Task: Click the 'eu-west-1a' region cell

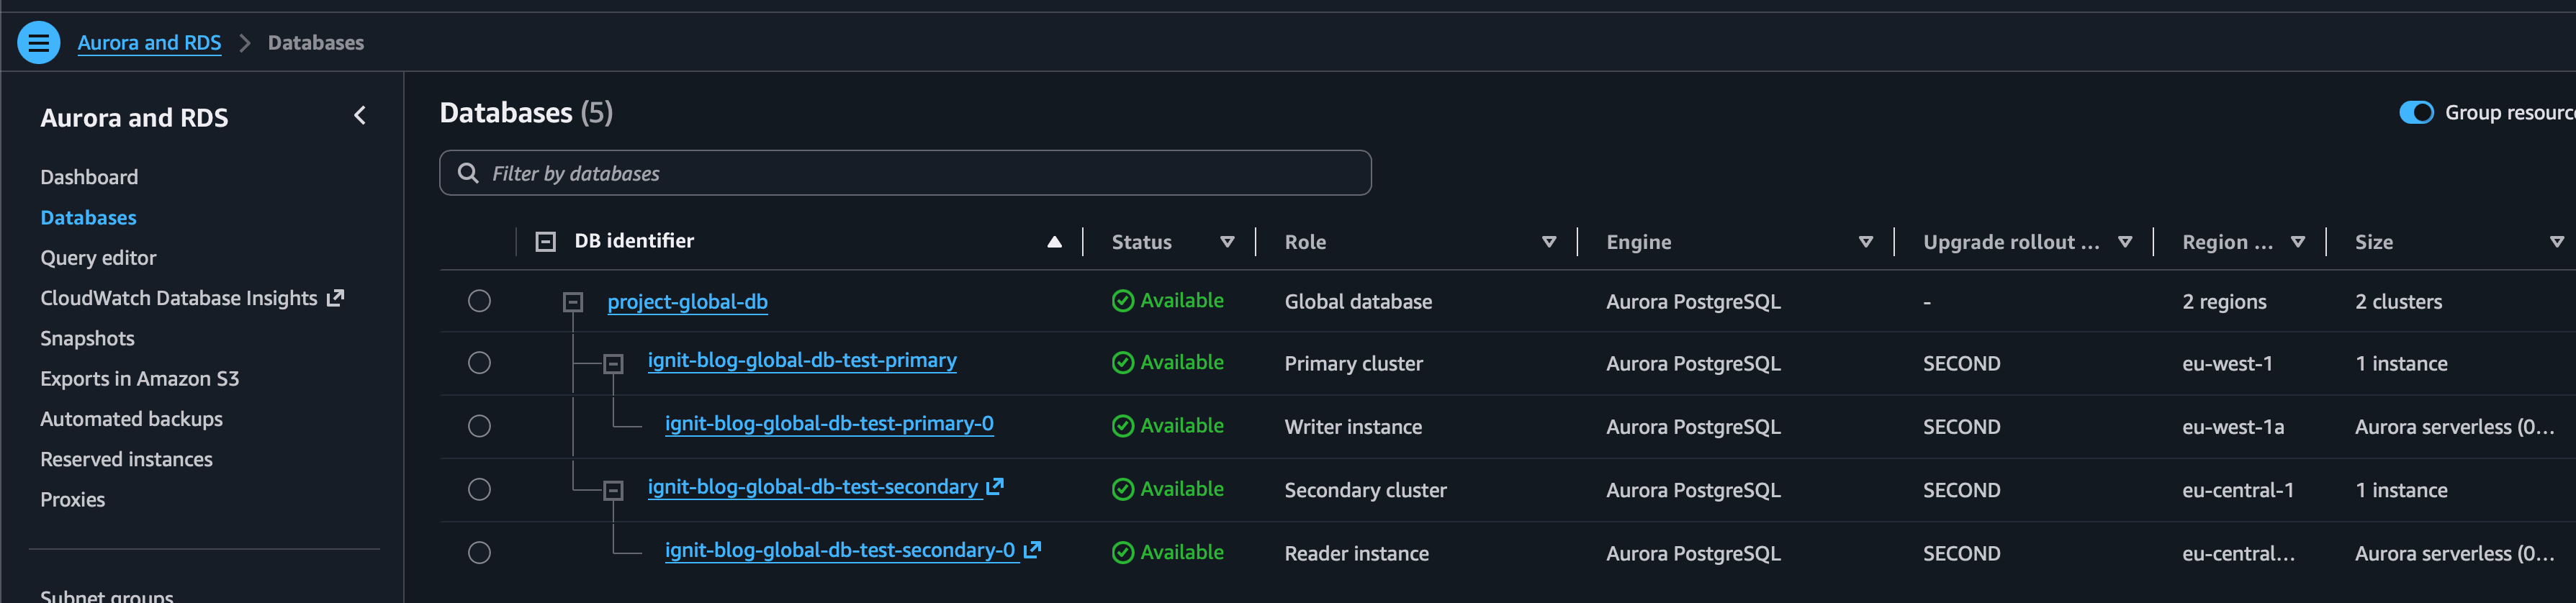Action: tap(2233, 427)
